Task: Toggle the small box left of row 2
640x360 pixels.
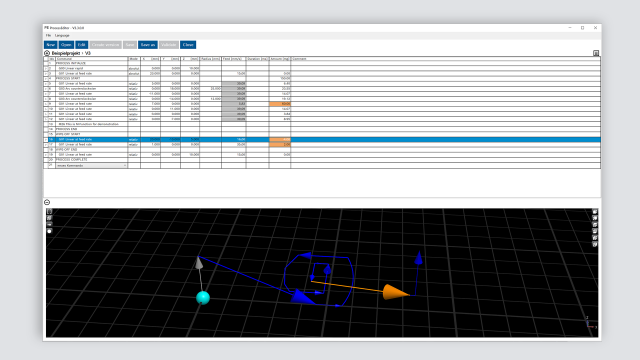Action: coord(46,69)
